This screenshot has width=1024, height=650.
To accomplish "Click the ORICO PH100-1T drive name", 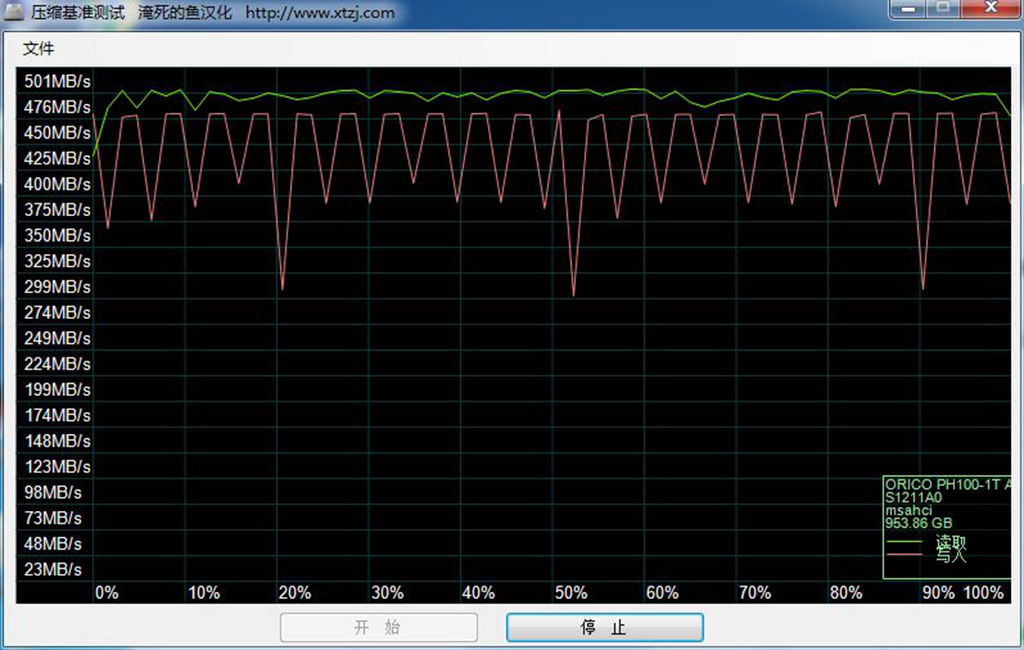I will pyautogui.click(x=948, y=485).
